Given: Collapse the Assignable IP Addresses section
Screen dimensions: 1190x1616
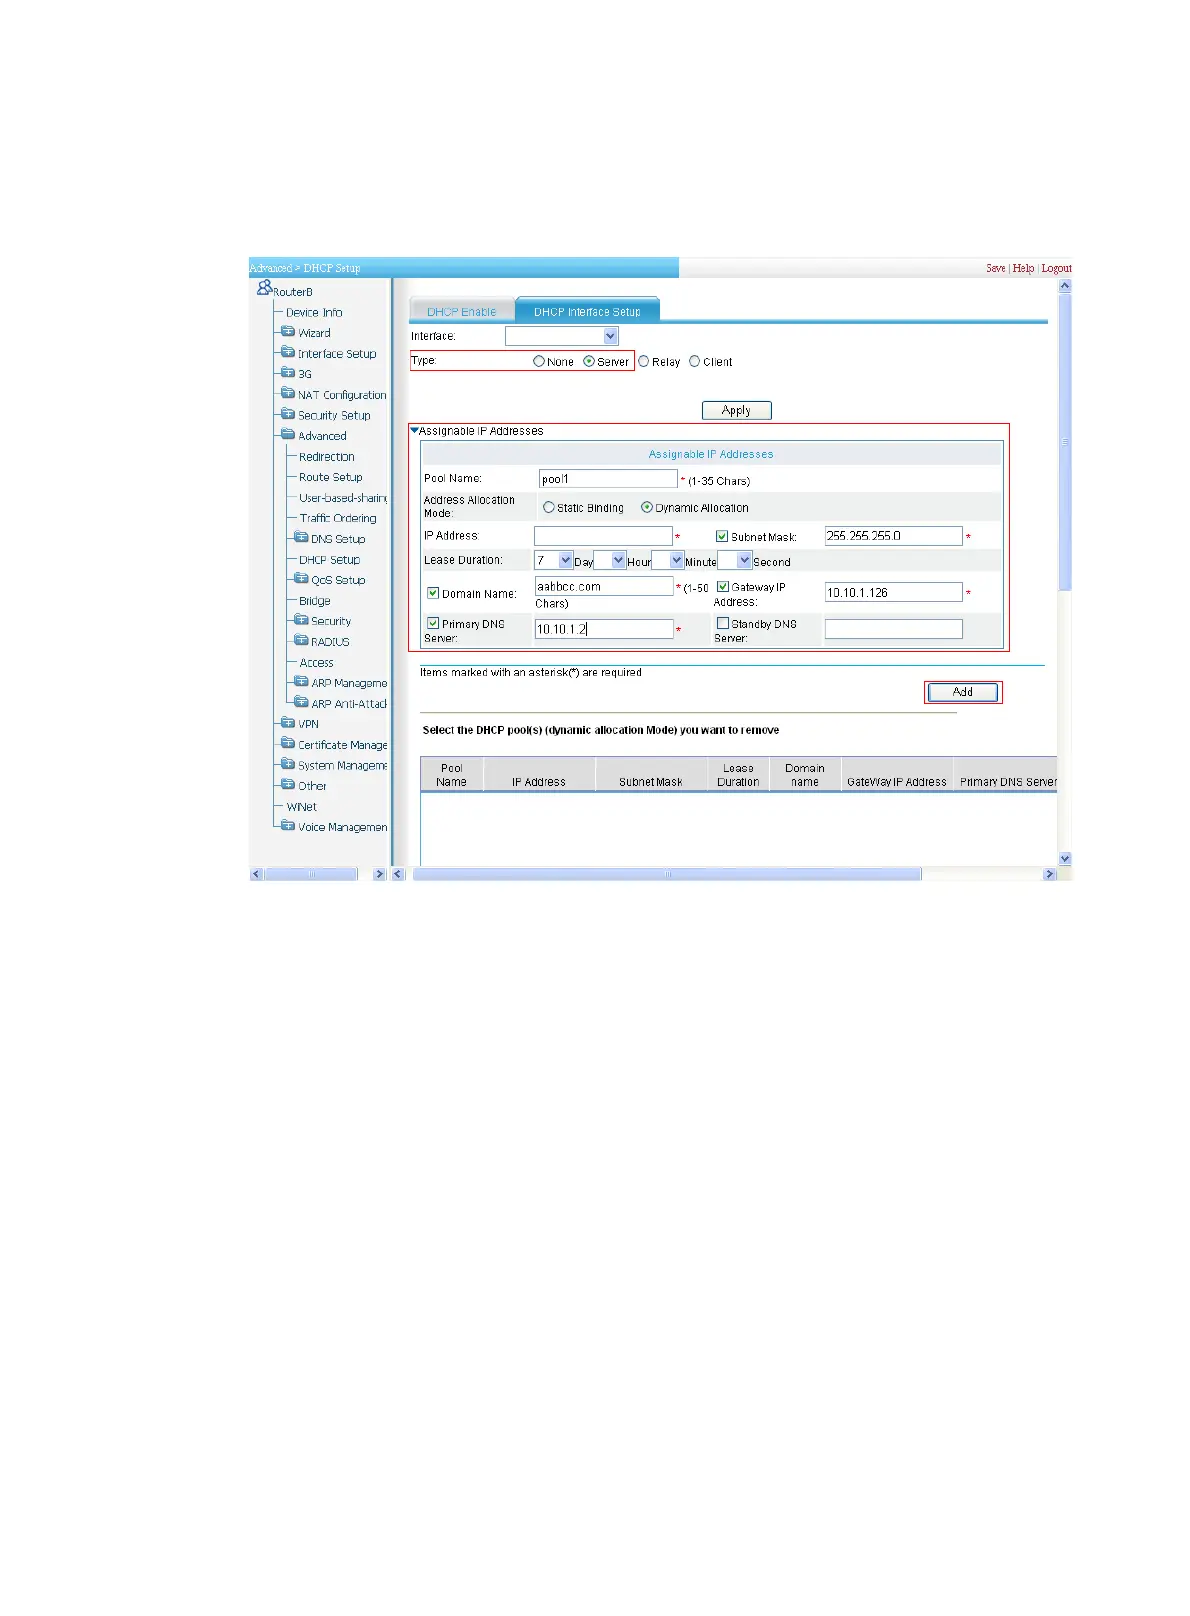Looking at the screenshot, I should pyautogui.click(x=415, y=431).
